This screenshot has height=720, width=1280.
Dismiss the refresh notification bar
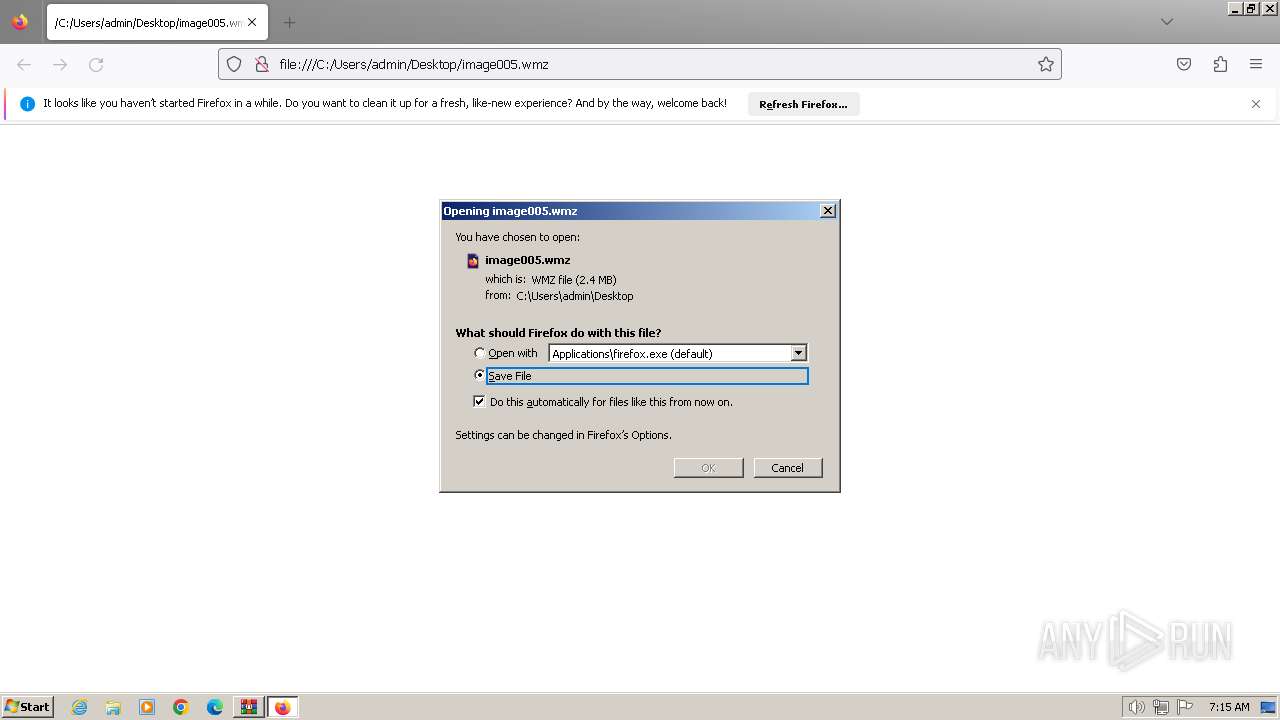(x=1256, y=104)
